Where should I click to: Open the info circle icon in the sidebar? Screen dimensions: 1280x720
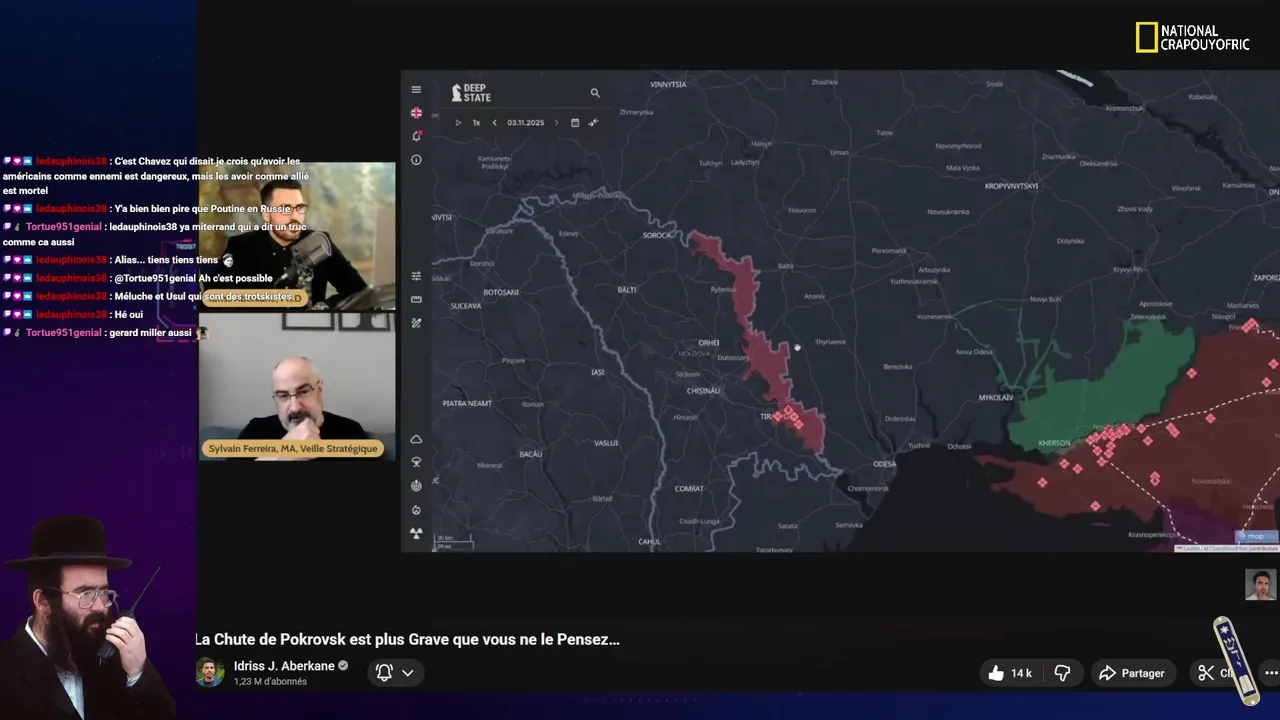pyautogui.click(x=416, y=160)
